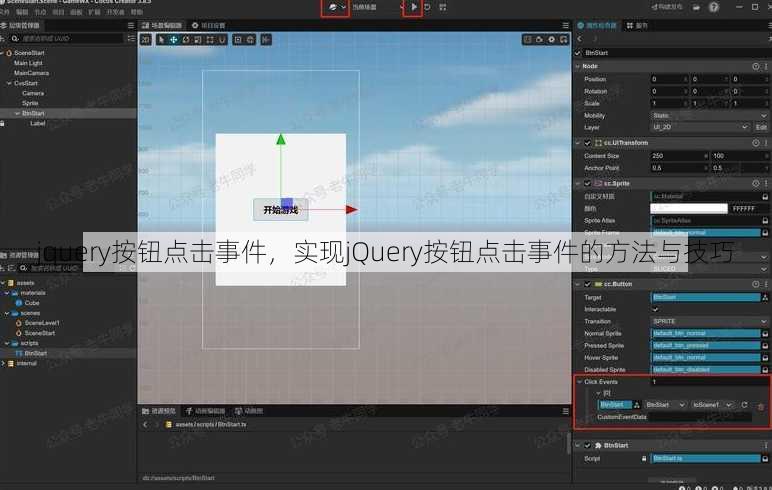Select the move gizmo tool
The height and width of the screenshot is (490, 772).
pyautogui.click(x=174, y=39)
